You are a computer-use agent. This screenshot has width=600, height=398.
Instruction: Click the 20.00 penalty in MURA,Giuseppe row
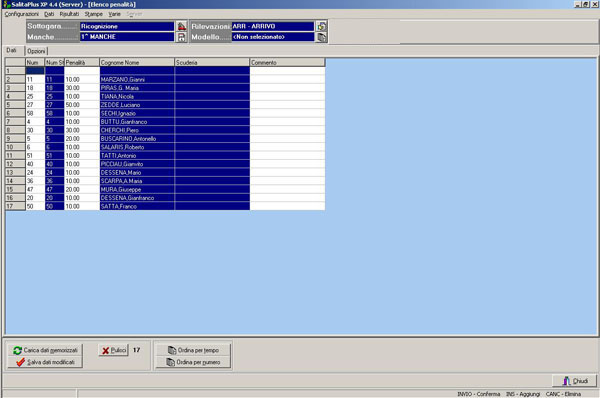[82, 189]
